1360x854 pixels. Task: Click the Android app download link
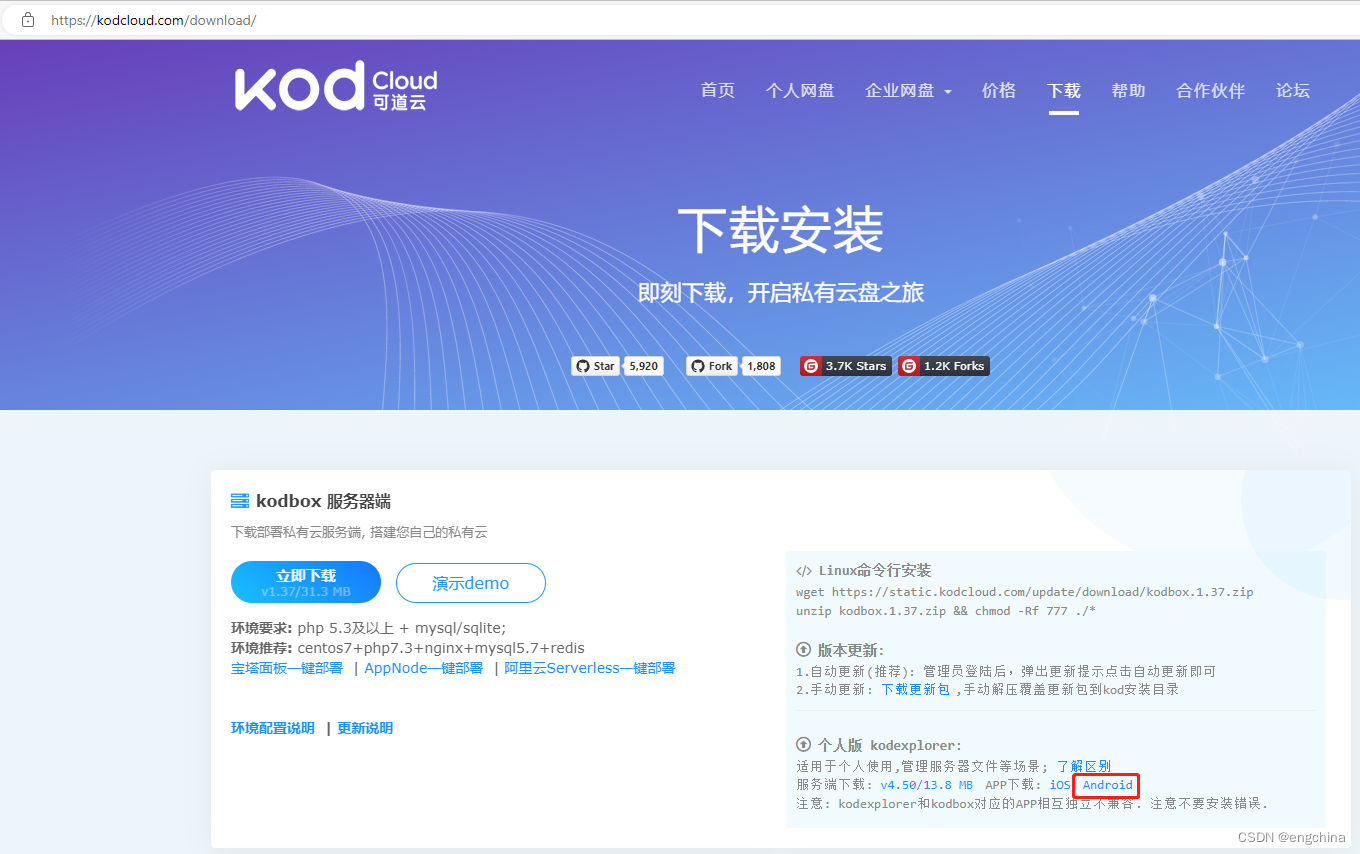click(x=1107, y=785)
